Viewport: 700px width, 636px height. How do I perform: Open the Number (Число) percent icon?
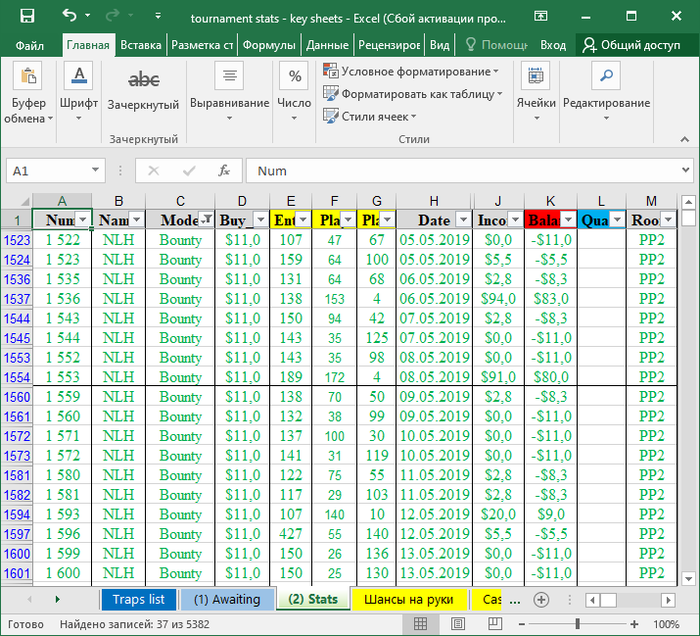pyautogui.click(x=294, y=77)
